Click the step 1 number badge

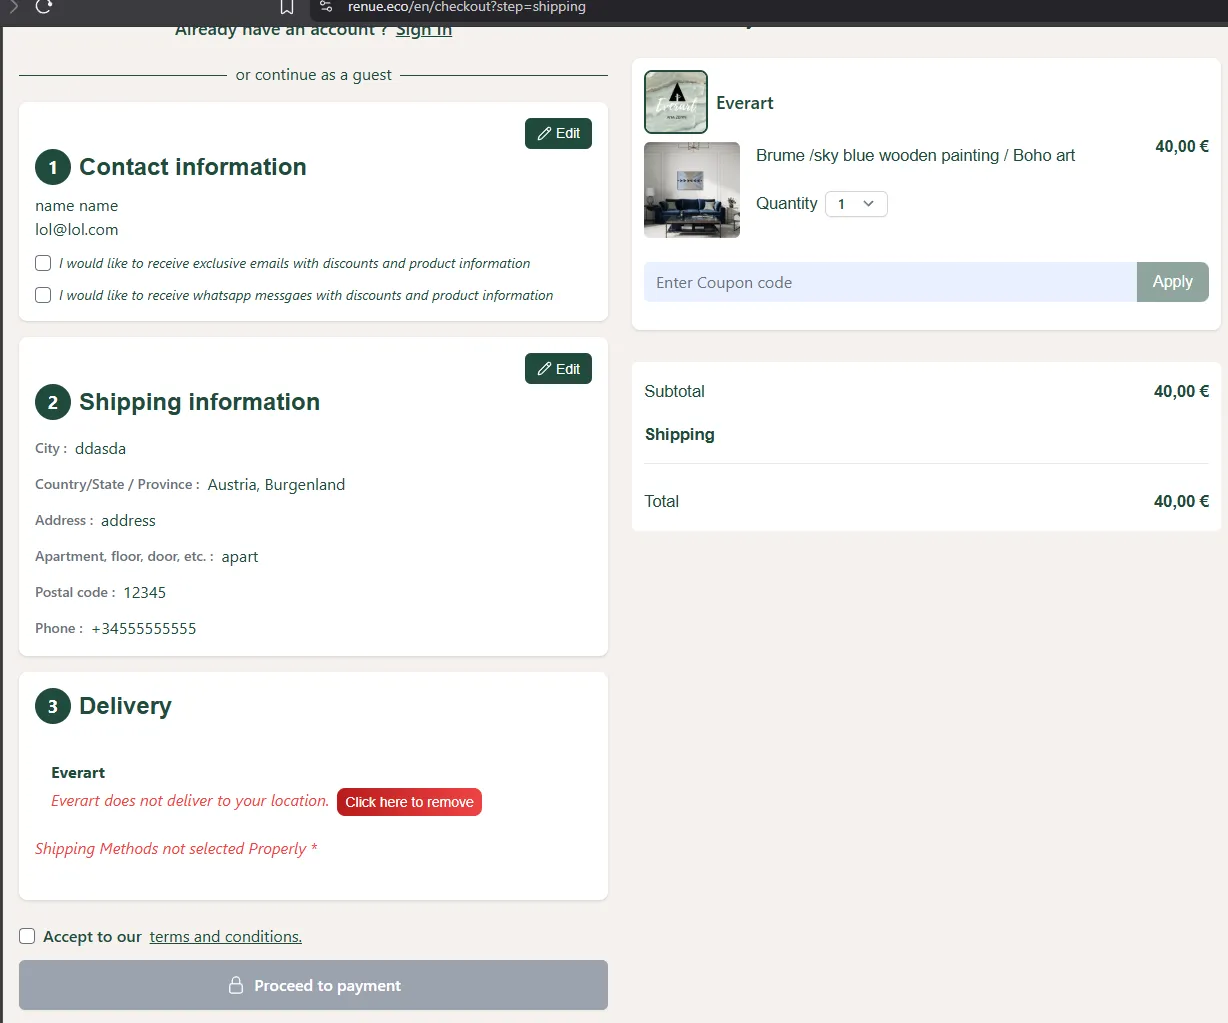click(53, 167)
